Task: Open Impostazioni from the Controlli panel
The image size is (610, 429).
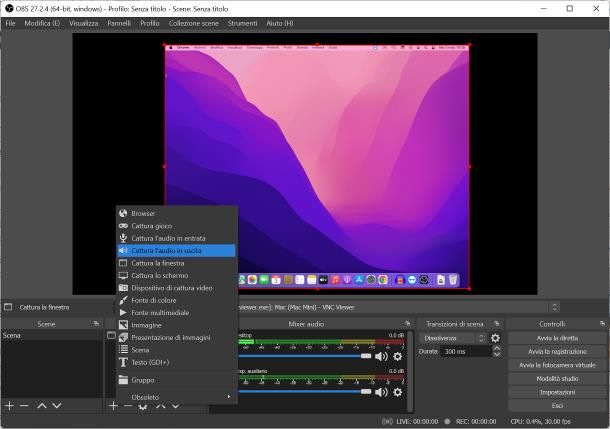Action: click(557, 392)
